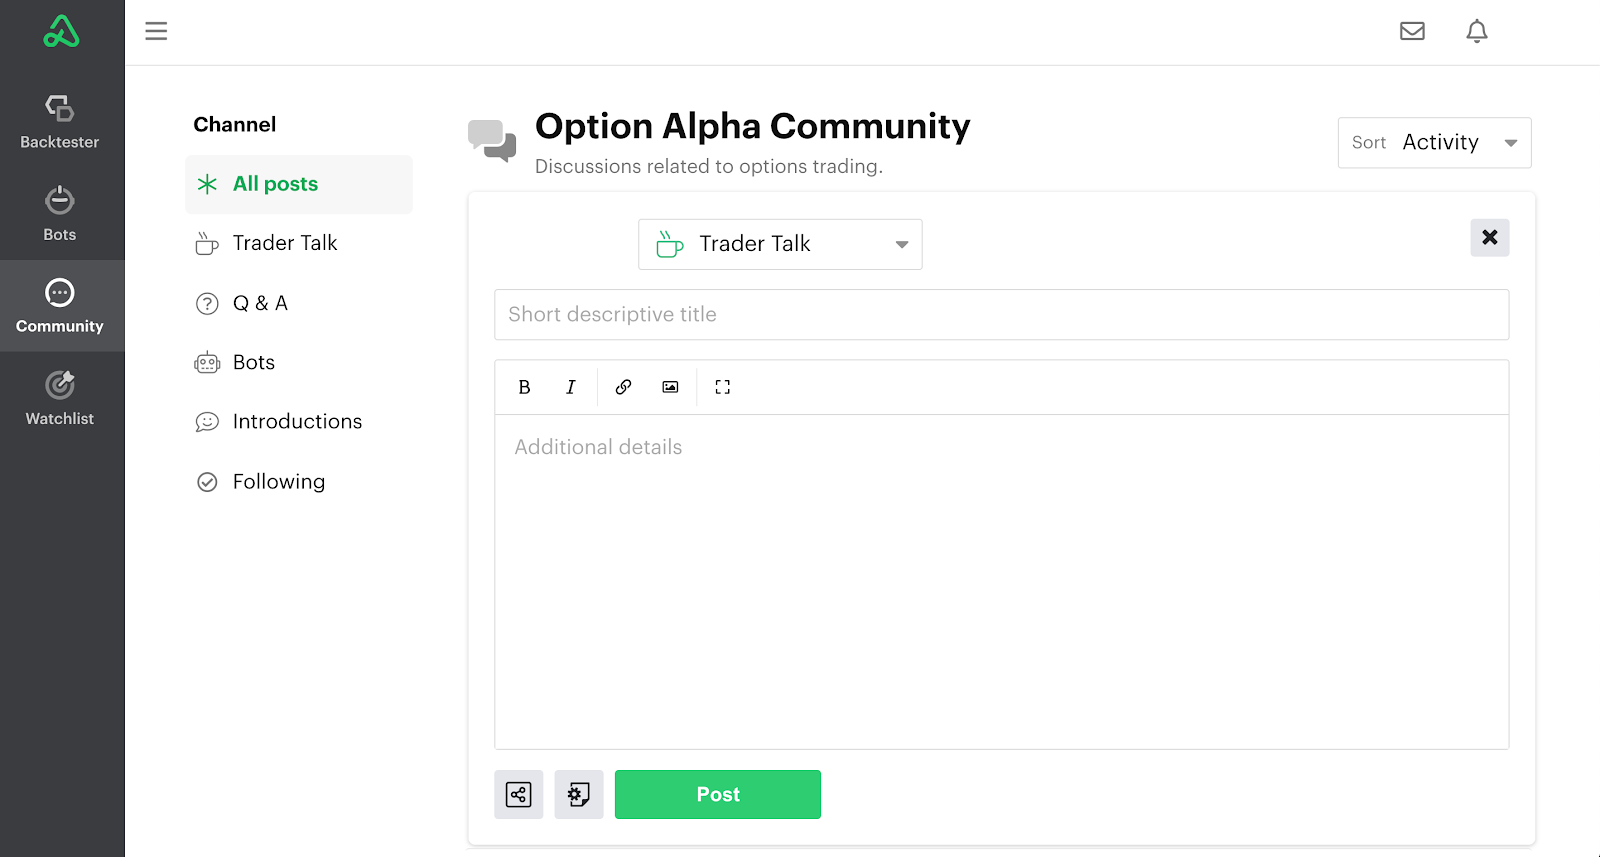Toggle the hamburger menu
The height and width of the screenshot is (857, 1600).
click(156, 31)
